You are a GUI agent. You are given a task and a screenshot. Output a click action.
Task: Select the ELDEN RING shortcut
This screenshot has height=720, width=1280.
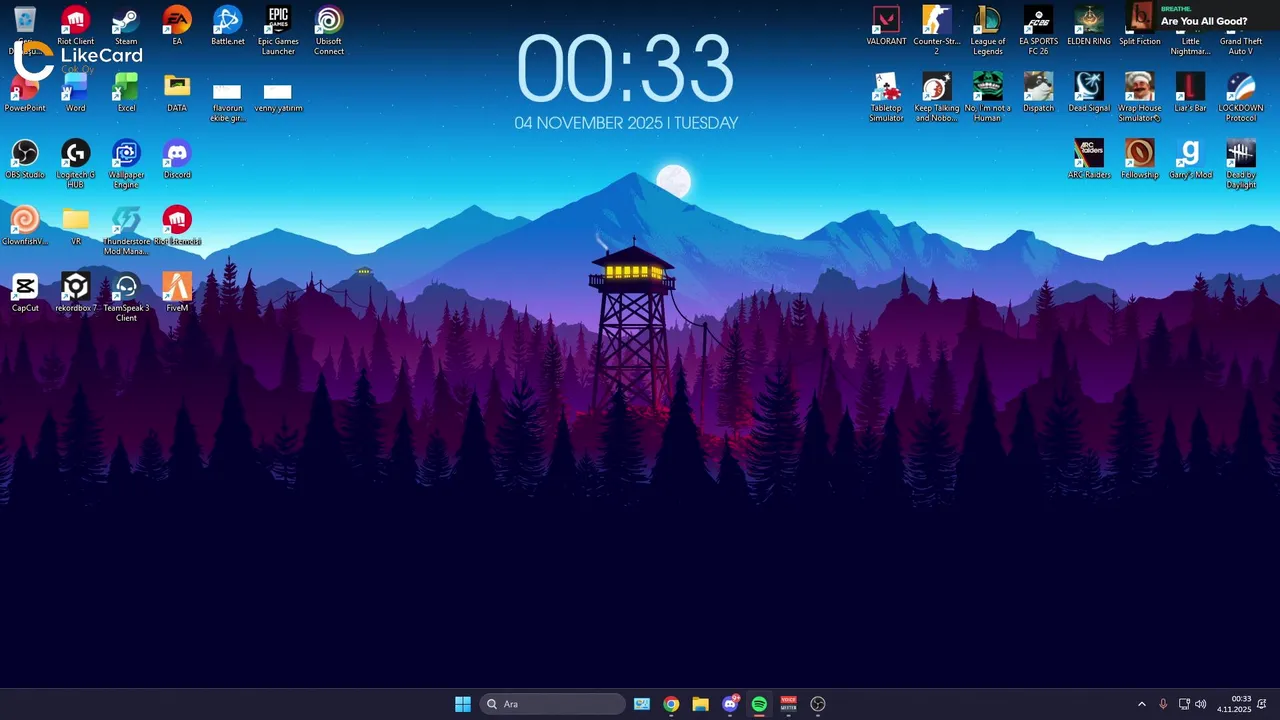coord(1089,27)
